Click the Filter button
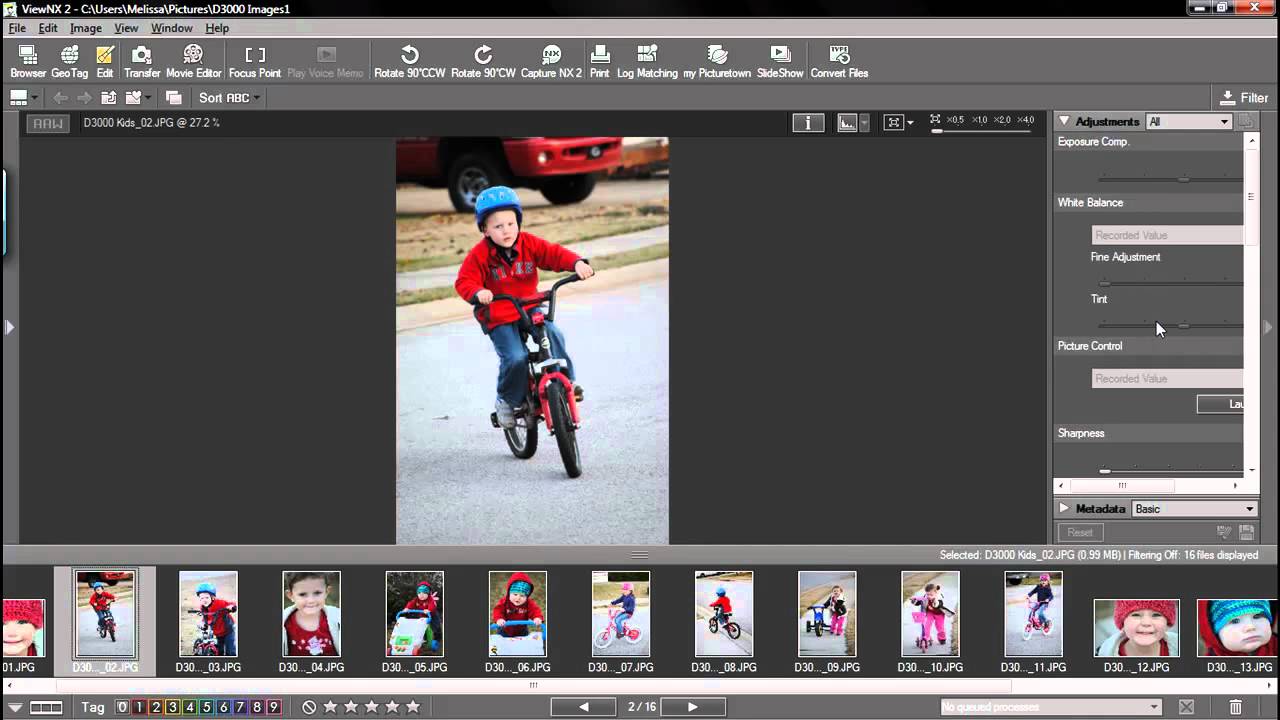 pos(1244,98)
